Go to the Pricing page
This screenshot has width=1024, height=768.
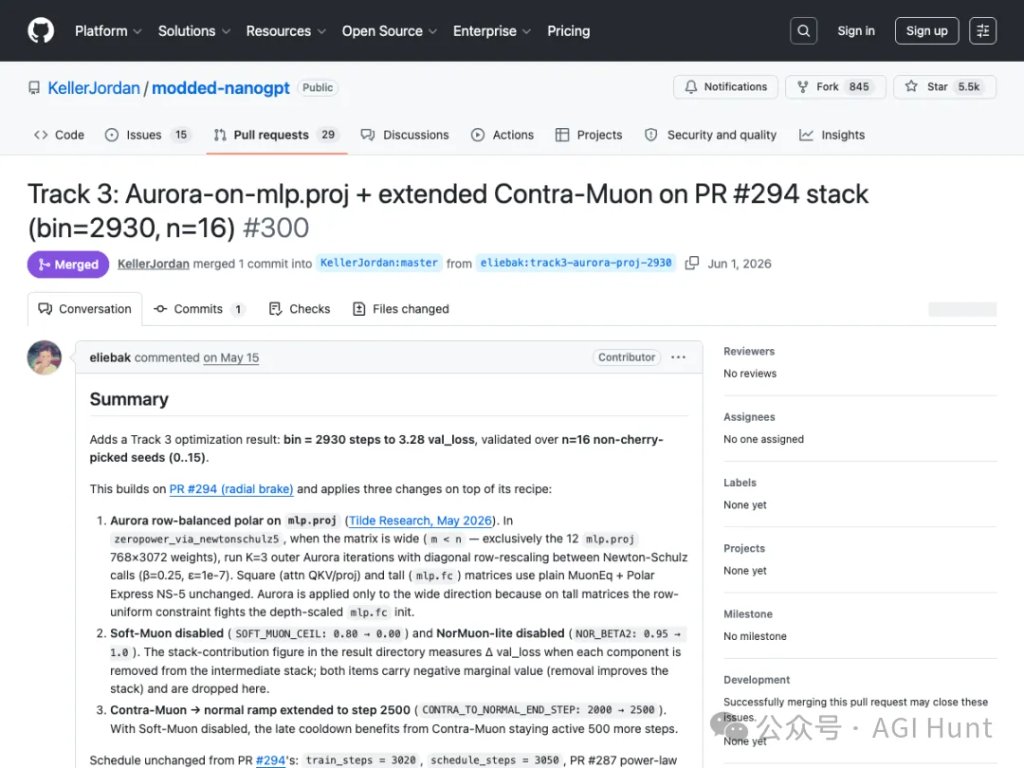[568, 31]
